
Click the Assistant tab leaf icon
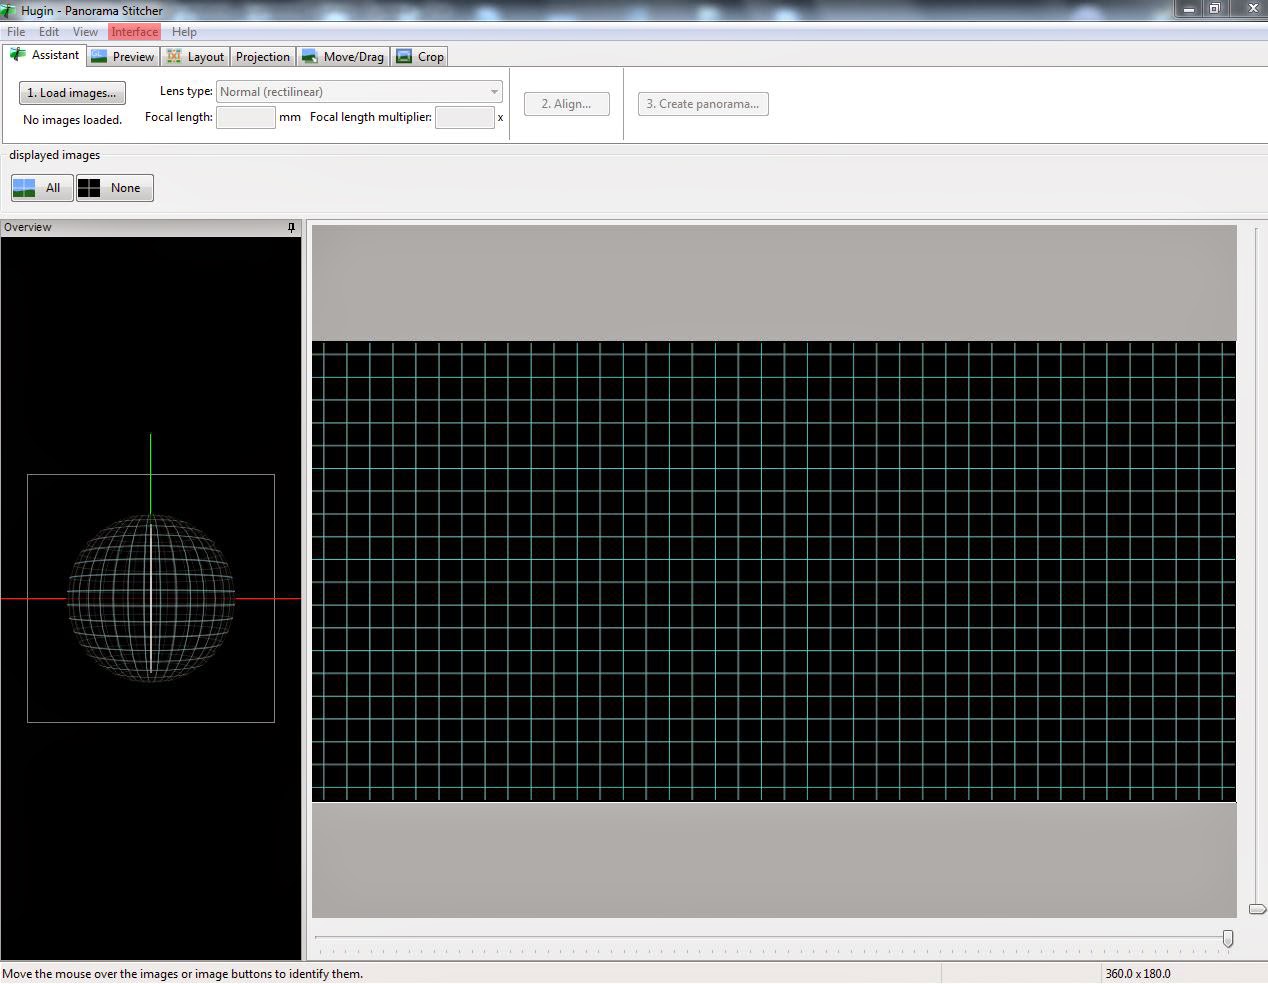[x=16, y=55]
